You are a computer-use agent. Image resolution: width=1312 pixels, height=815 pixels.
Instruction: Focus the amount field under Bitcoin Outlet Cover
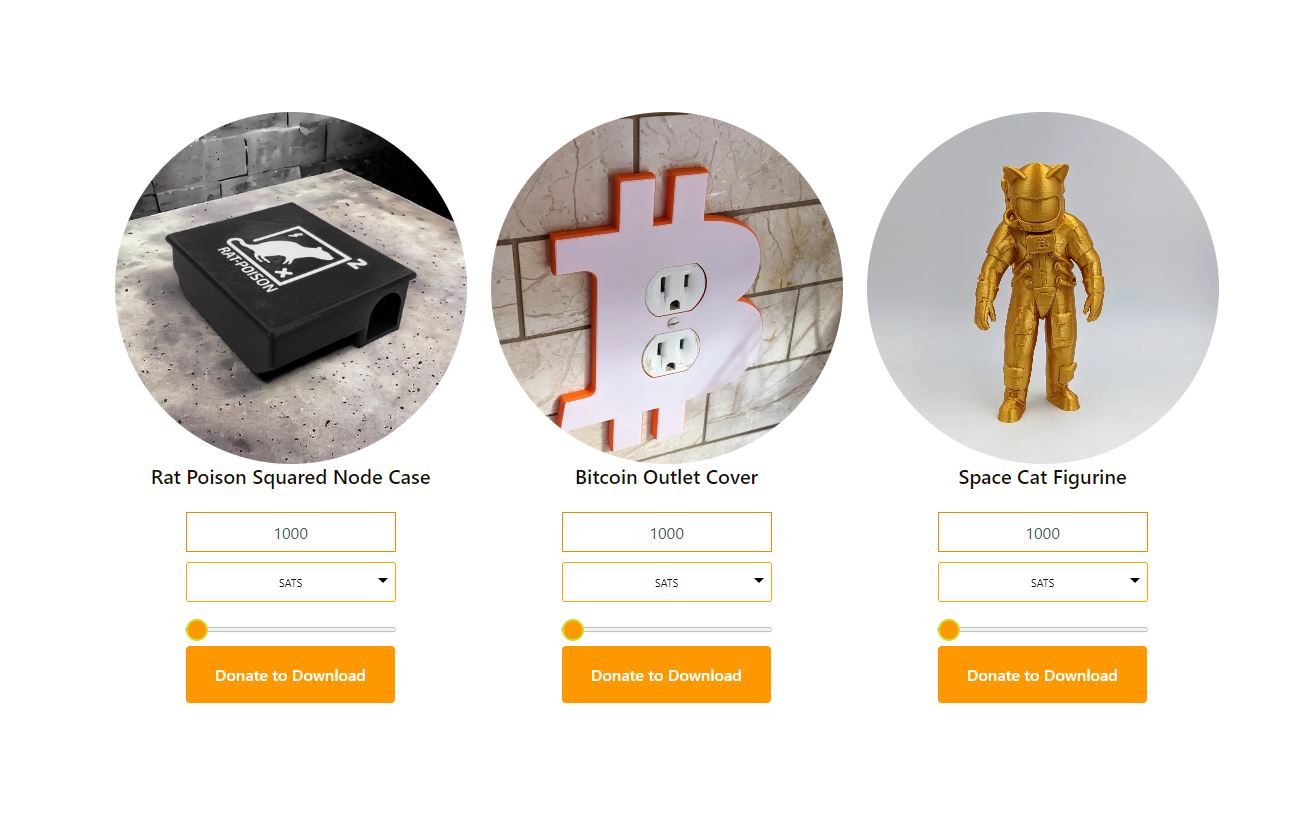667,532
